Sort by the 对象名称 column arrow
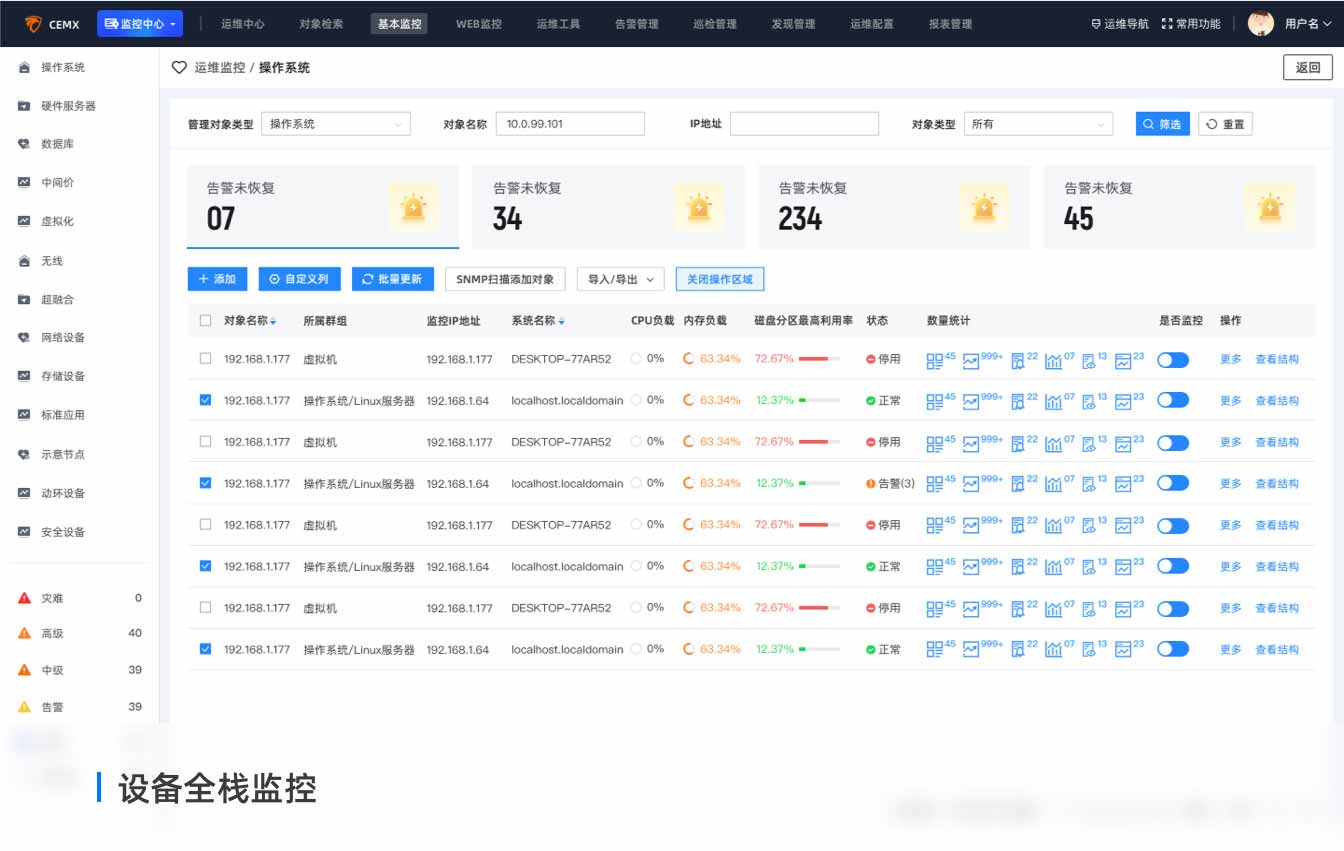Screen dimensions: 1344x851 [273, 322]
